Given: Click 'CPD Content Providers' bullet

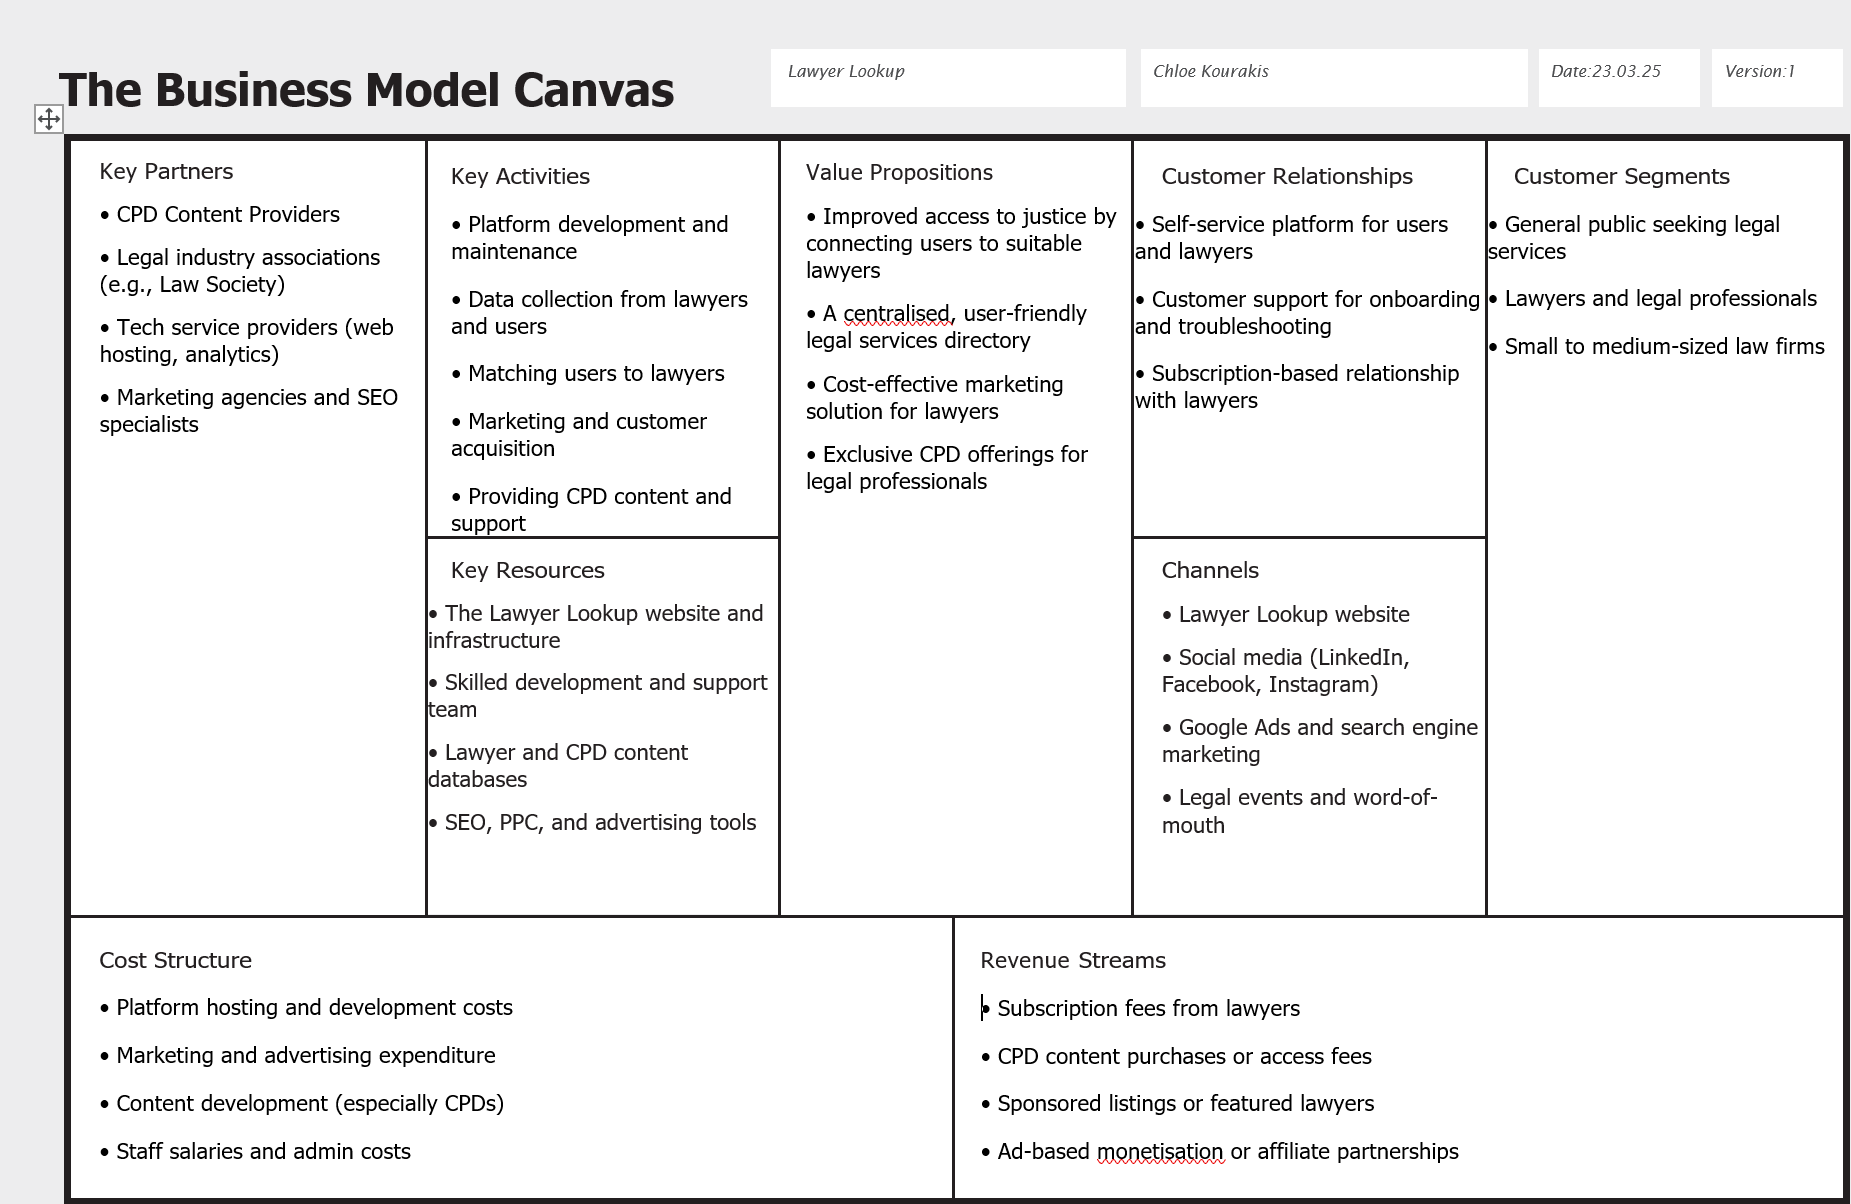Looking at the screenshot, I should click(x=220, y=214).
